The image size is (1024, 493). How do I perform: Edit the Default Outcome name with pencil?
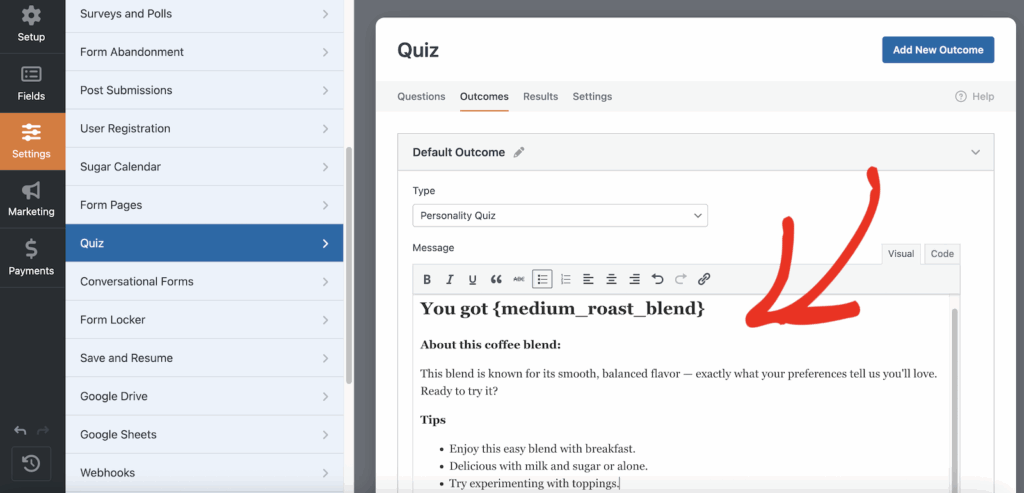[x=518, y=152]
